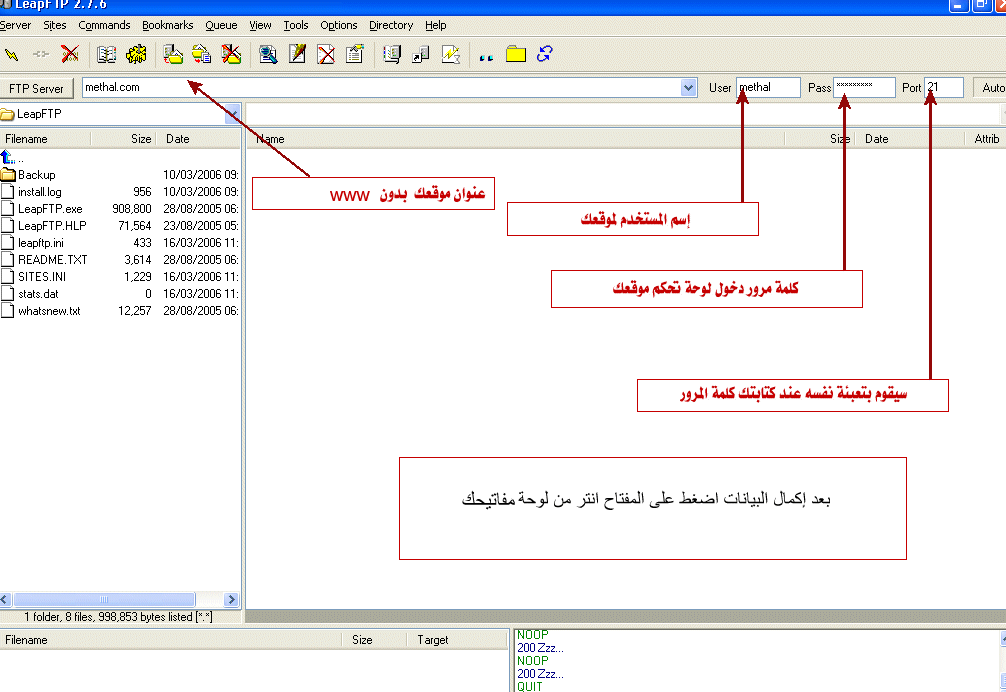Click the new folder yellow icon

(515, 54)
